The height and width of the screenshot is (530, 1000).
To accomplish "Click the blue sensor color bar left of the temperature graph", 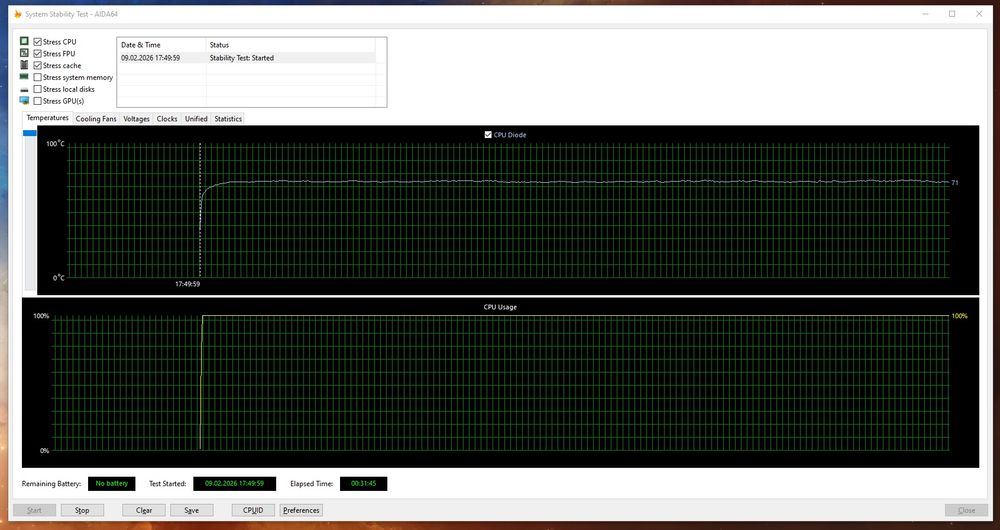I will (x=30, y=133).
